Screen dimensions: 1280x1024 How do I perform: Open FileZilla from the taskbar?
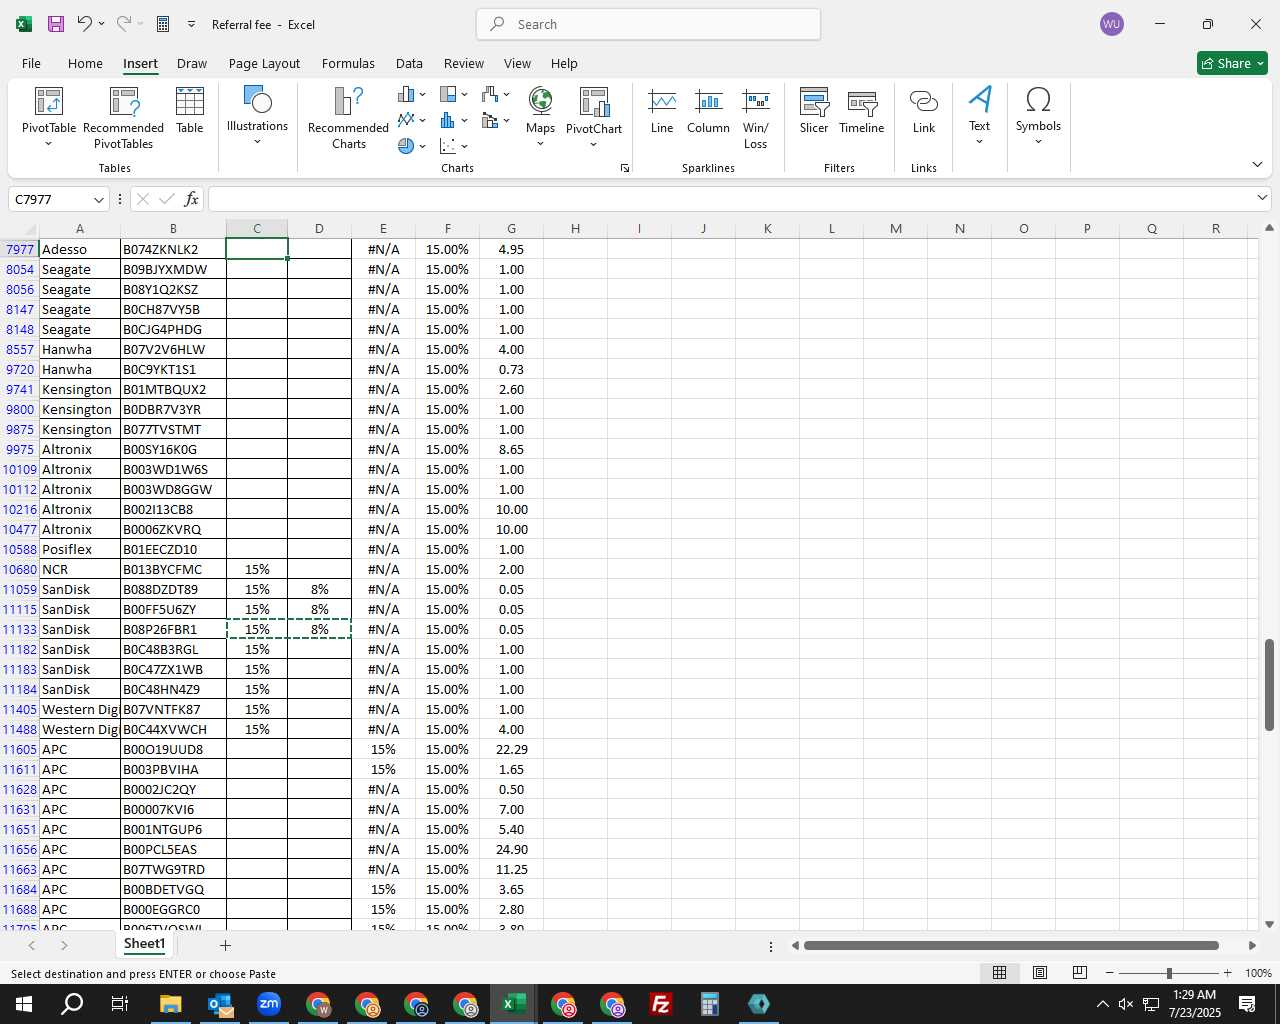click(x=661, y=1004)
